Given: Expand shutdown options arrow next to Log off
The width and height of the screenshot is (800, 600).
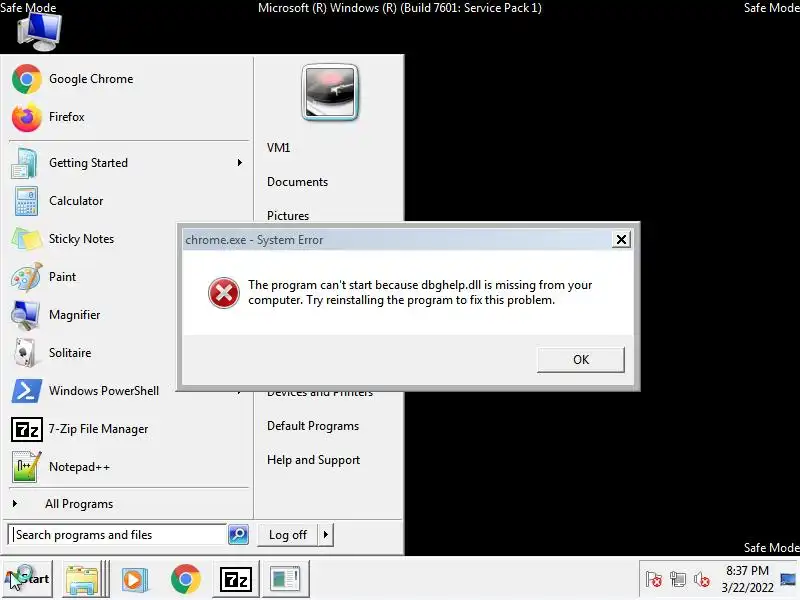Looking at the screenshot, I should pos(326,535).
